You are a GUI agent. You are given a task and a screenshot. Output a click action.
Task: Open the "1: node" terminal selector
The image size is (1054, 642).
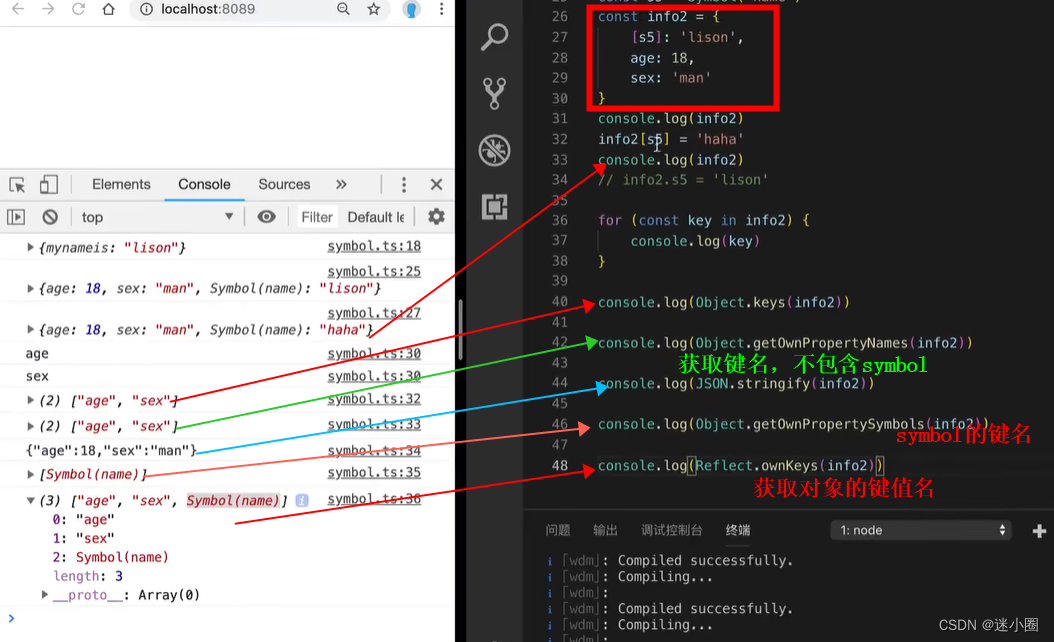[x=921, y=530]
